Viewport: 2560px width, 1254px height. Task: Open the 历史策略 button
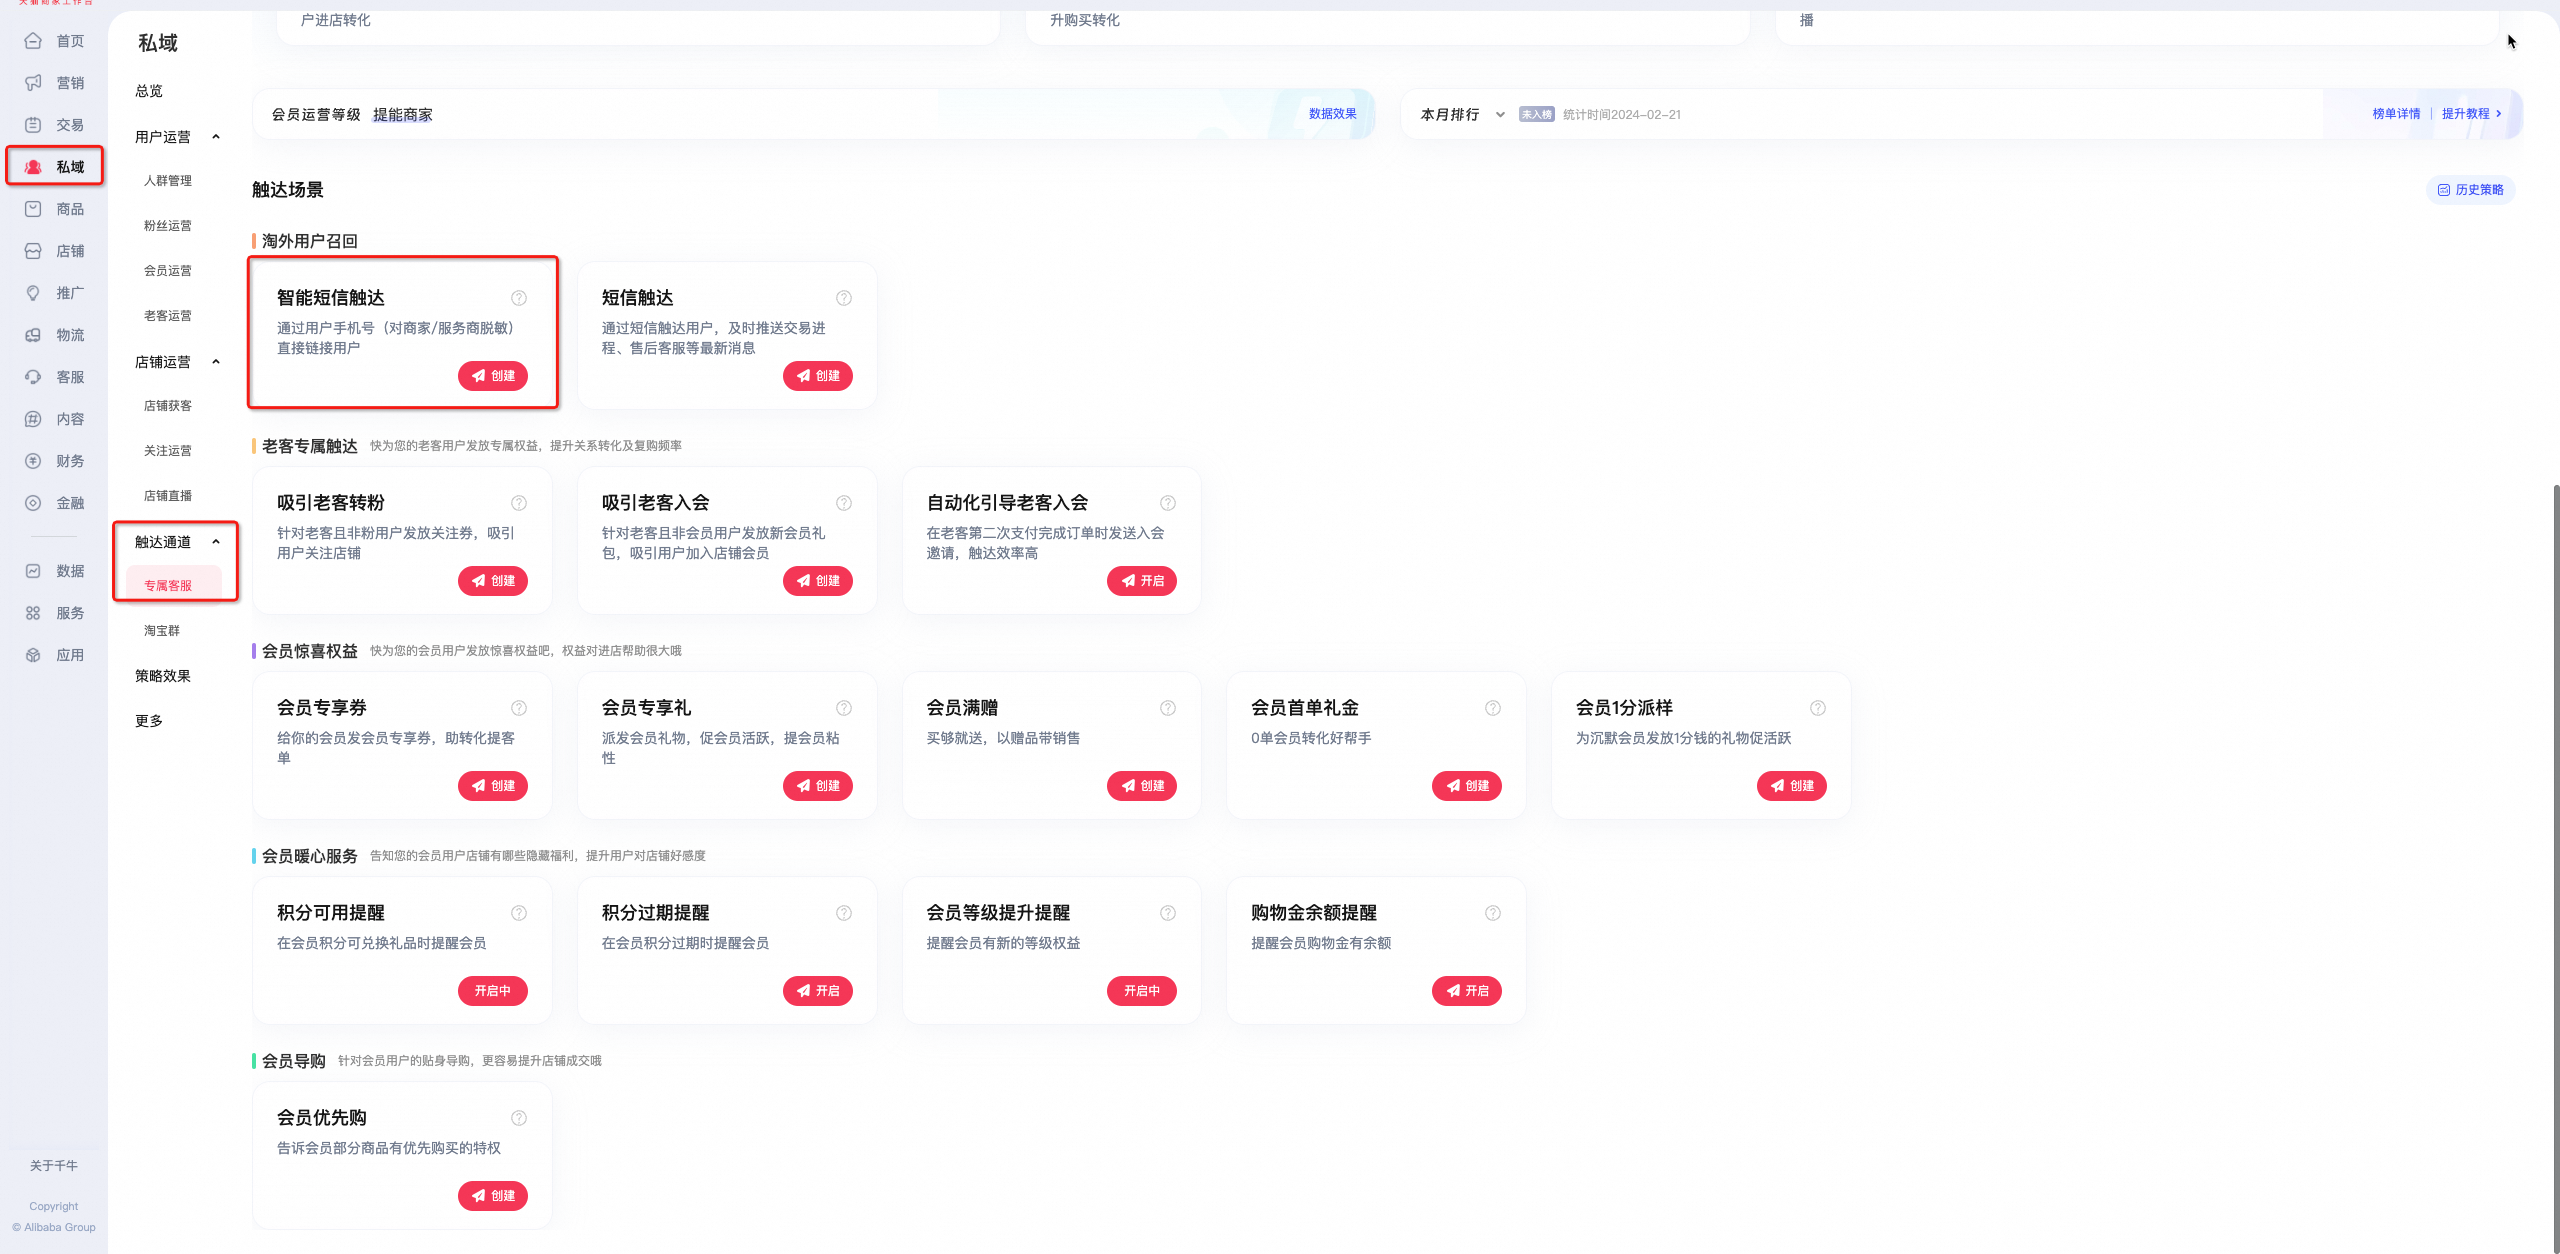pyautogui.click(x=2471, y=190)
